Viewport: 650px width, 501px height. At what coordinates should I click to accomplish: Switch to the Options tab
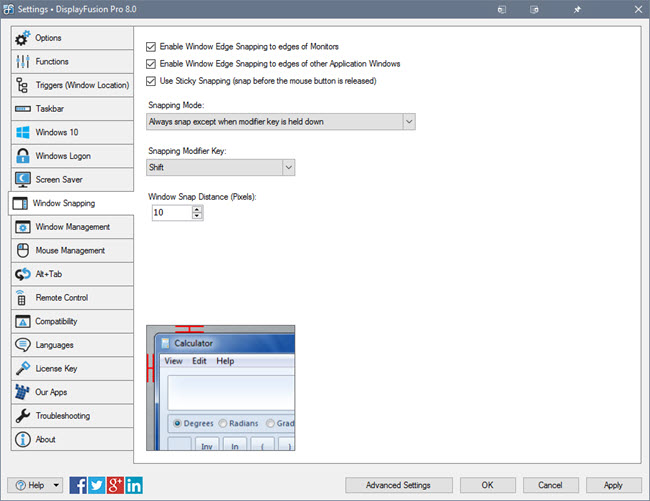click(x=72, y=38)
